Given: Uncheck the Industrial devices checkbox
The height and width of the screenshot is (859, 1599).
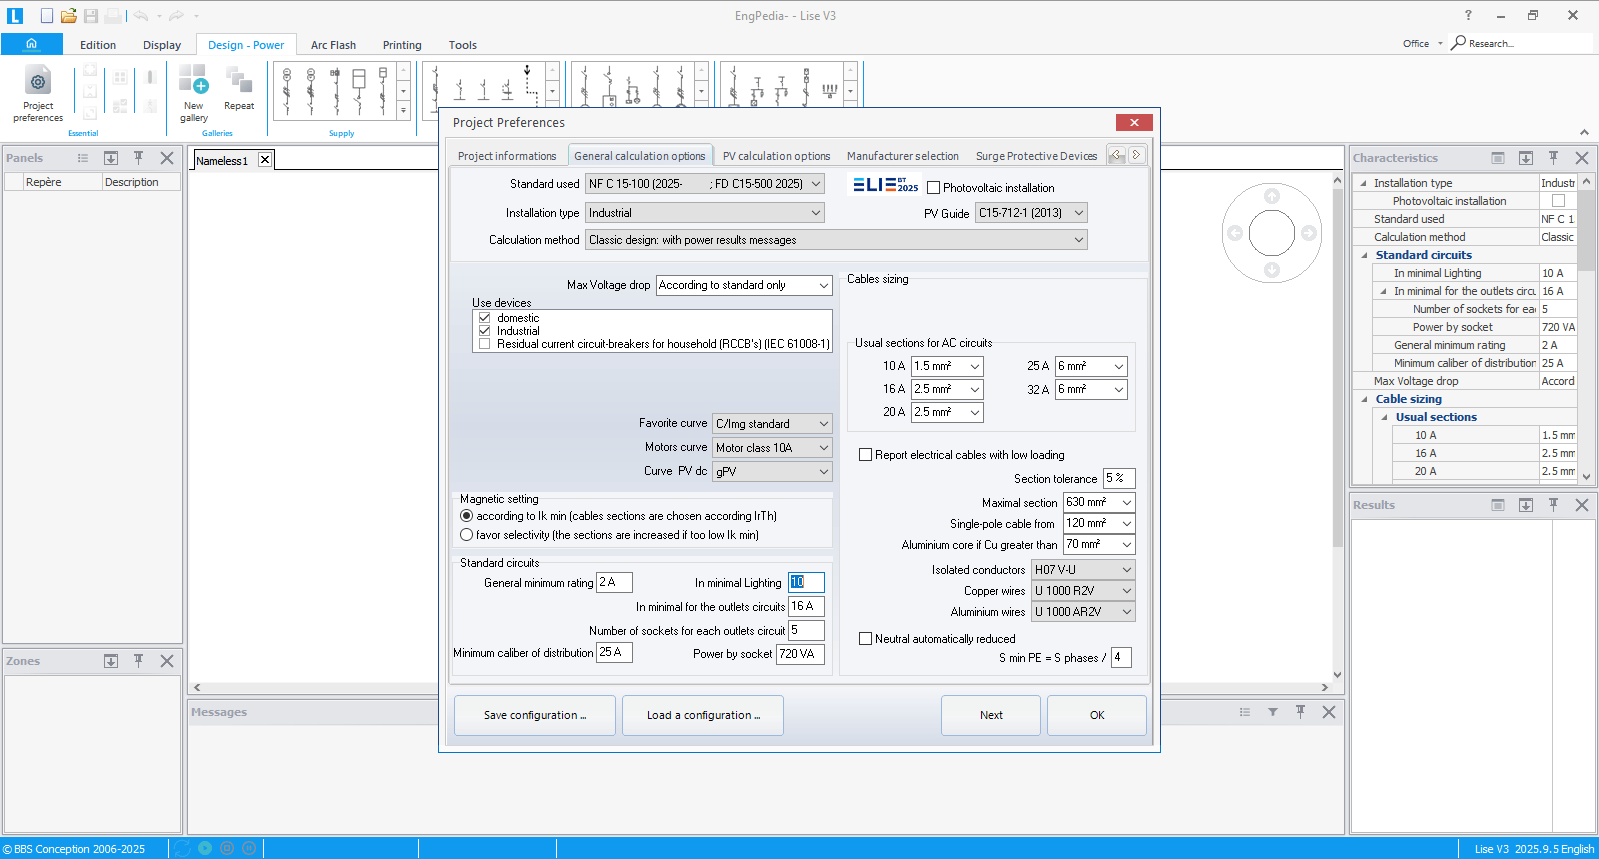Looking at the screenshot, I should pos(485,331).
